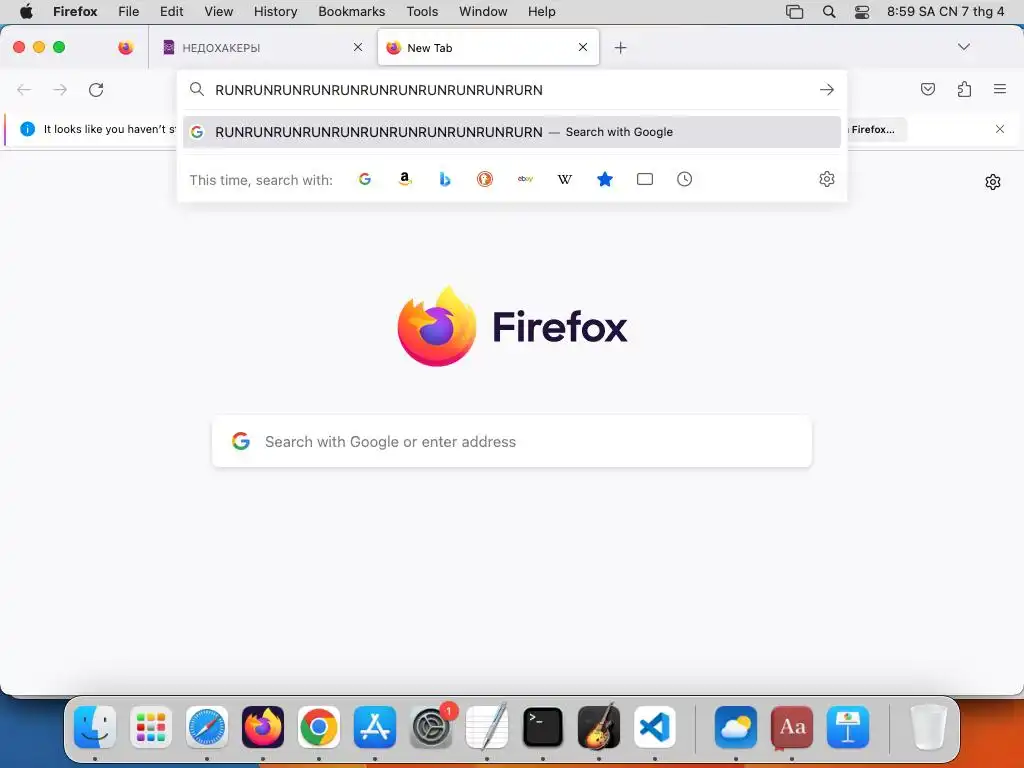Search history using the clock icon

click(684, 179)
